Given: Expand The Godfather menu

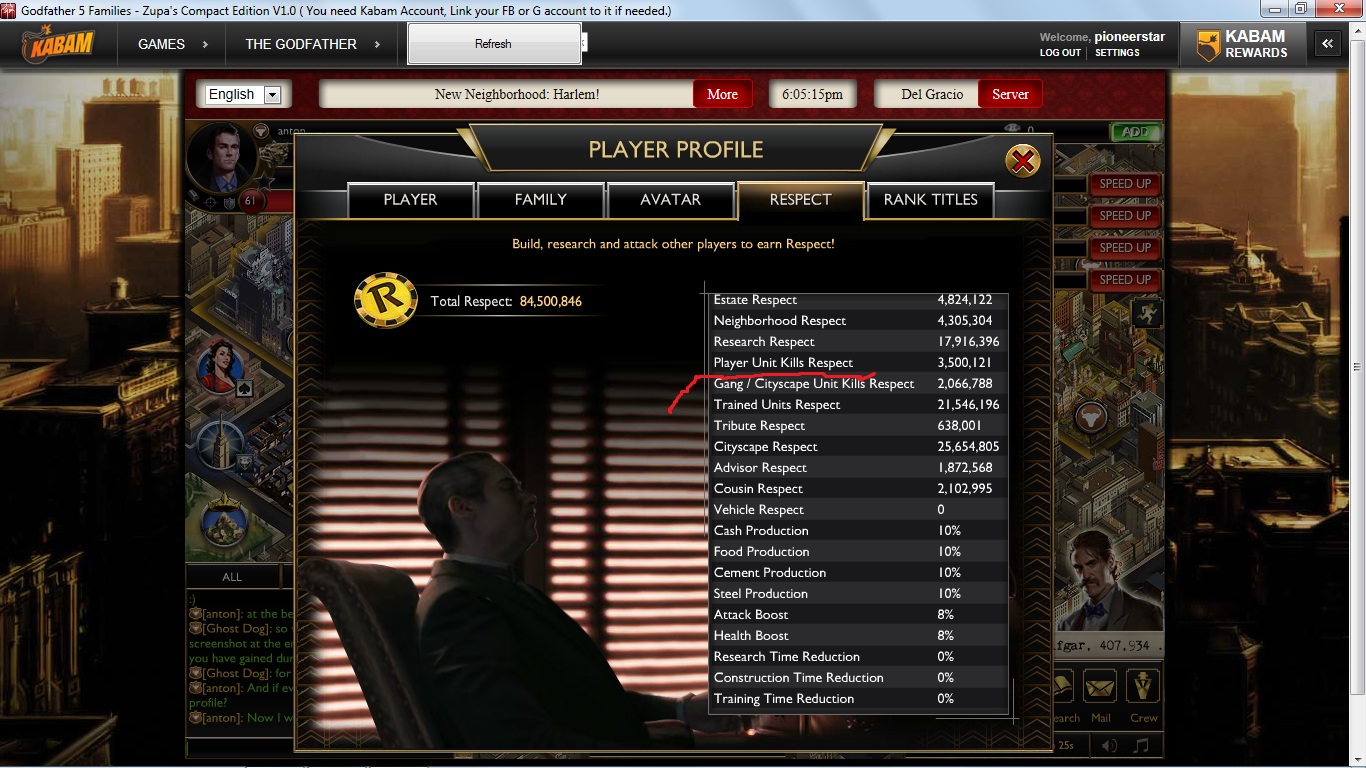Looking at the screenshot, I should pyautogui.click(x=313, y=44).
